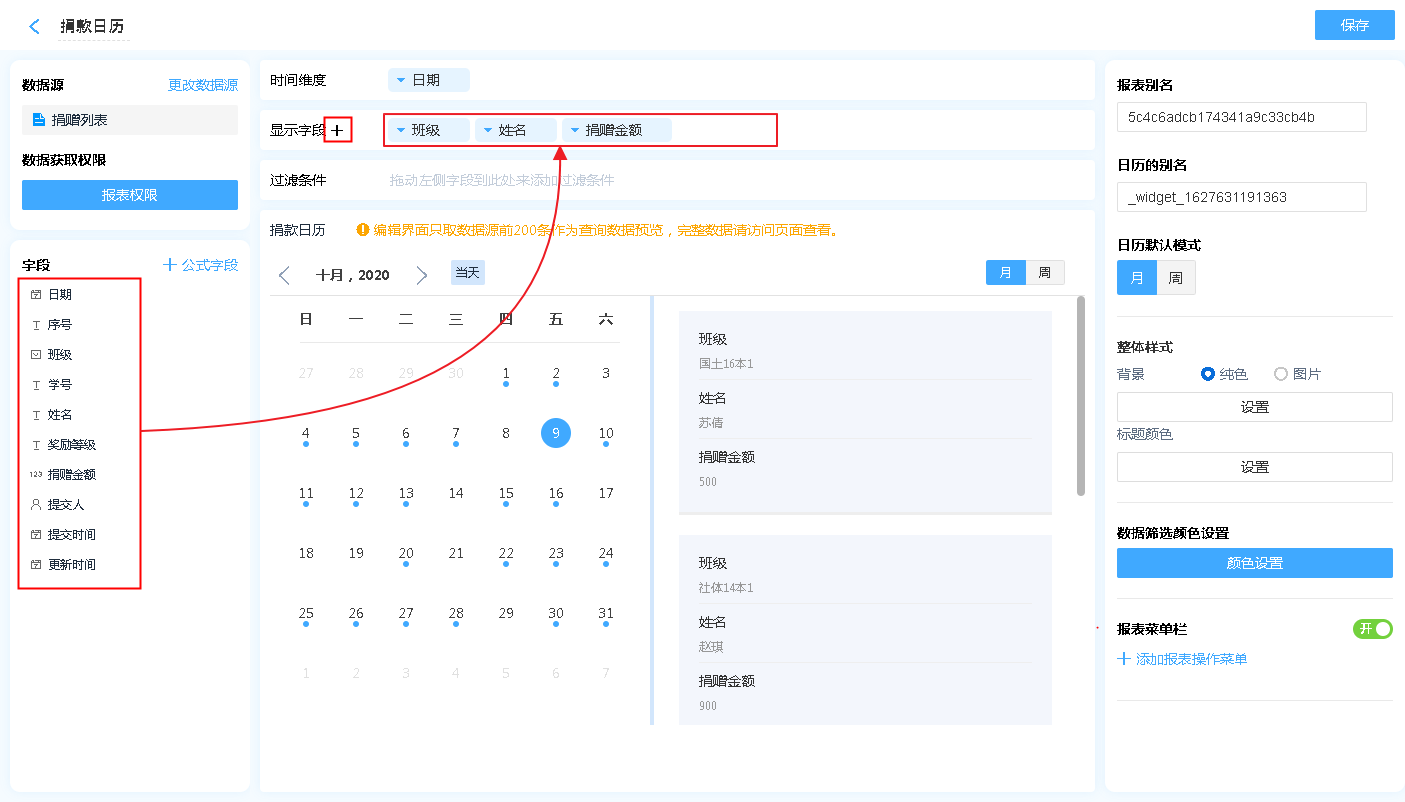This screenshot has width=1405, height=802.
Task: Set default calendar mode to 周
Action: (x=1176, y=278)
